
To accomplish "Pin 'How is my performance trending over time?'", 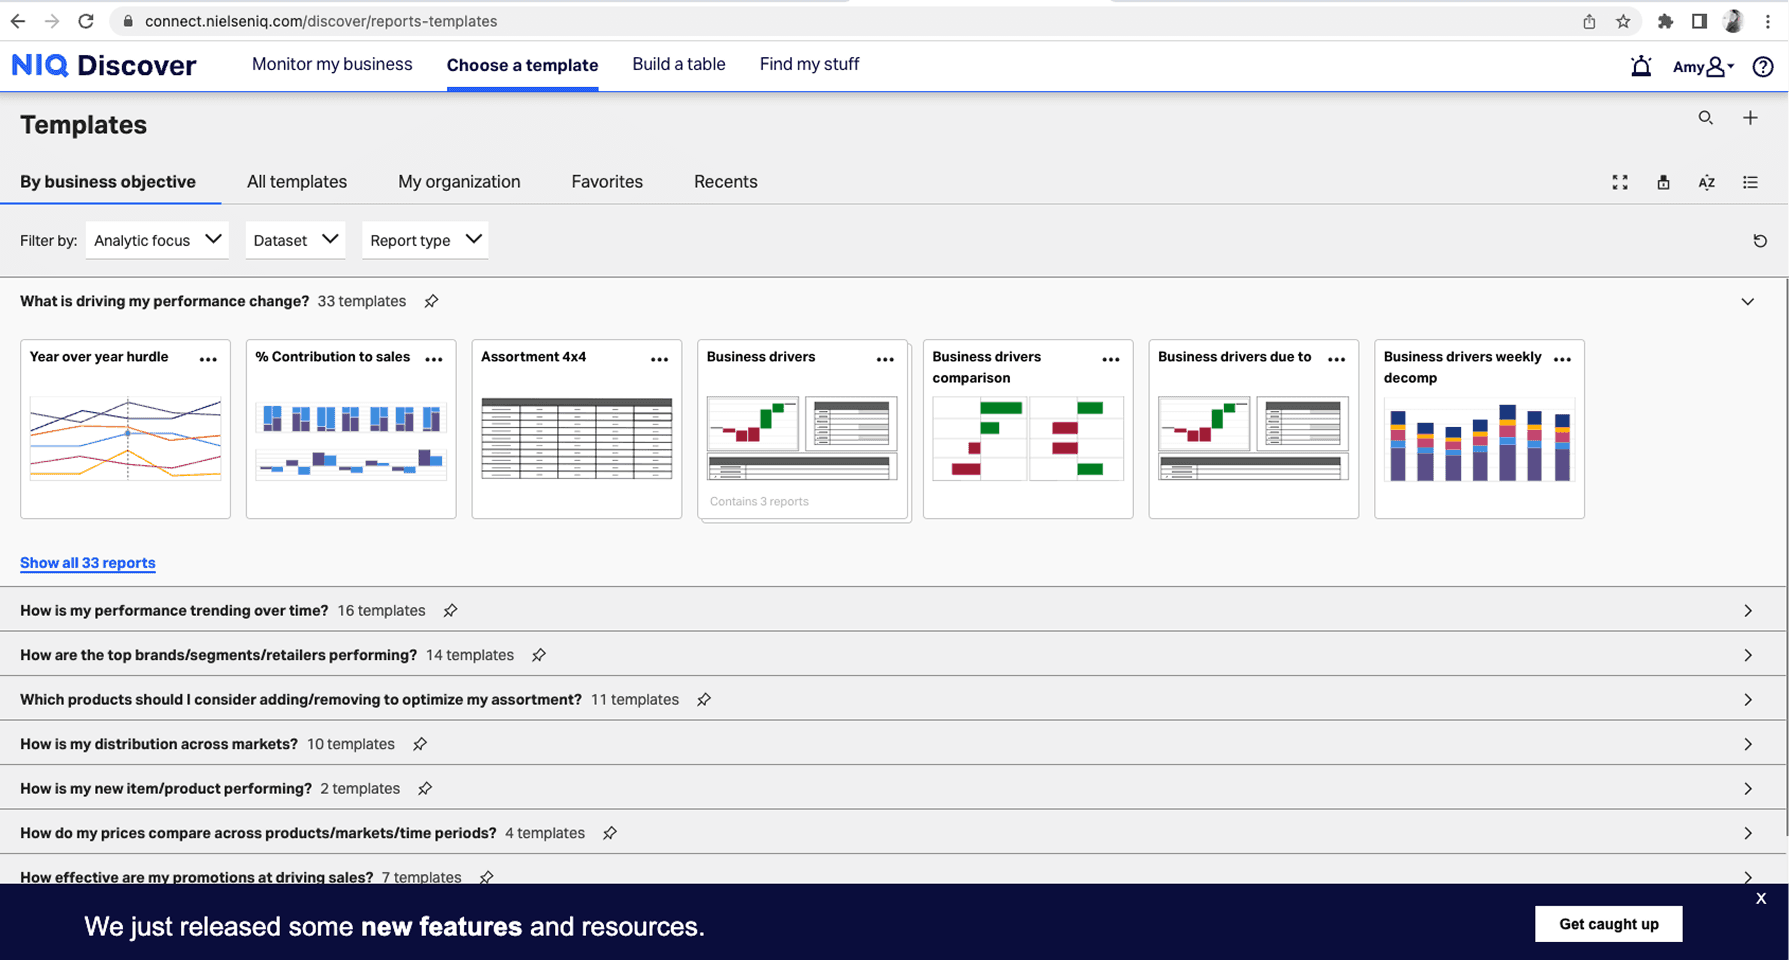I will tap(450, 611).
